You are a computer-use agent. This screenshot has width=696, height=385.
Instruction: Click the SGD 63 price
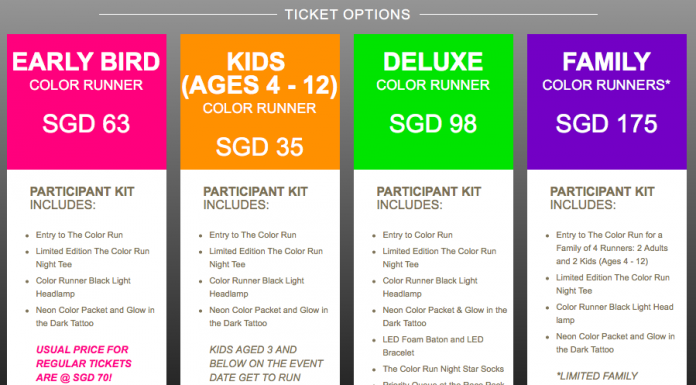[x=86, y=124]
